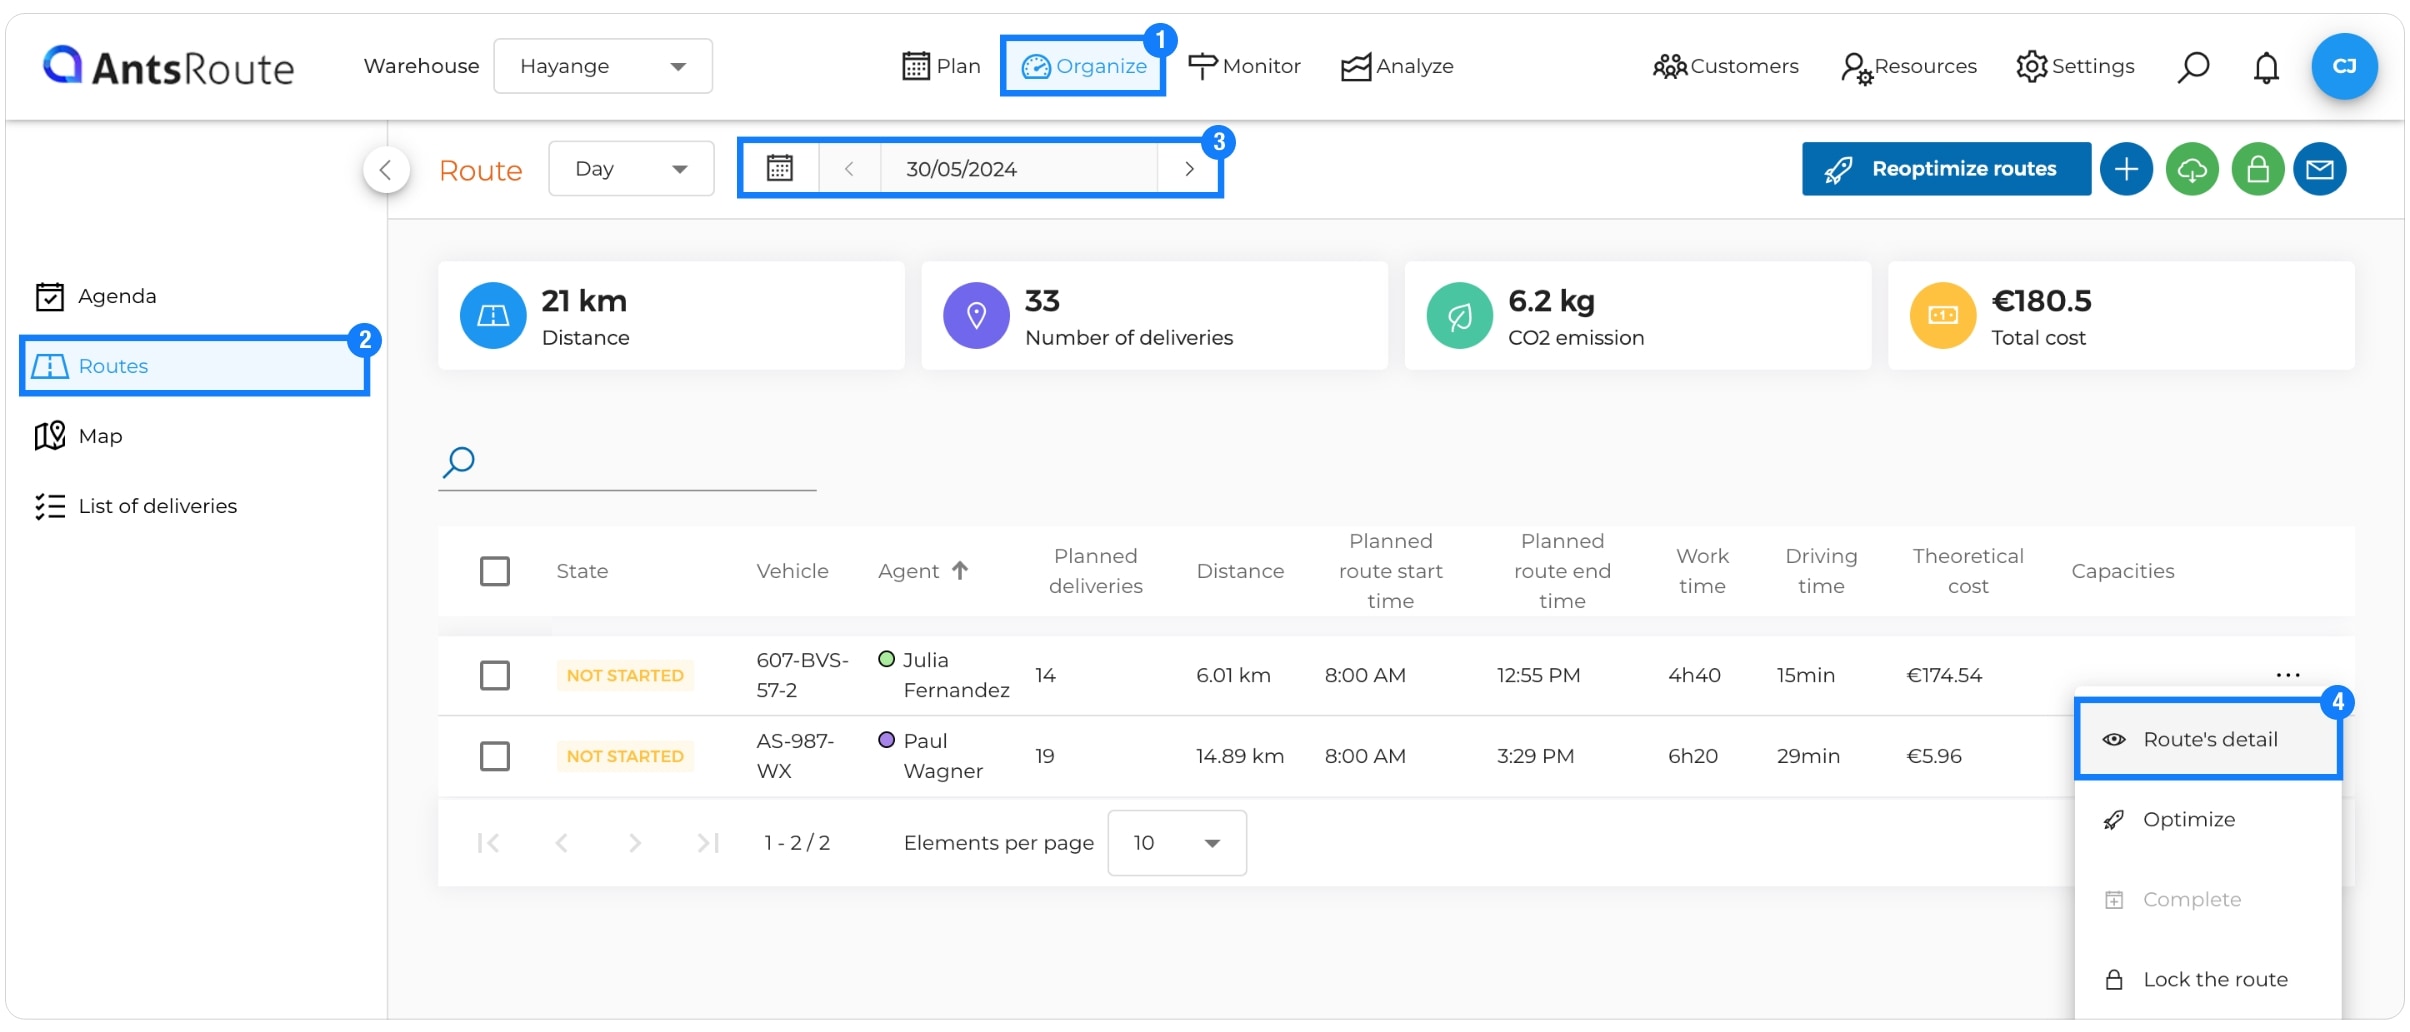Go to the Monitor tab
The image size is (2410, 1032).
[1244, 66]
